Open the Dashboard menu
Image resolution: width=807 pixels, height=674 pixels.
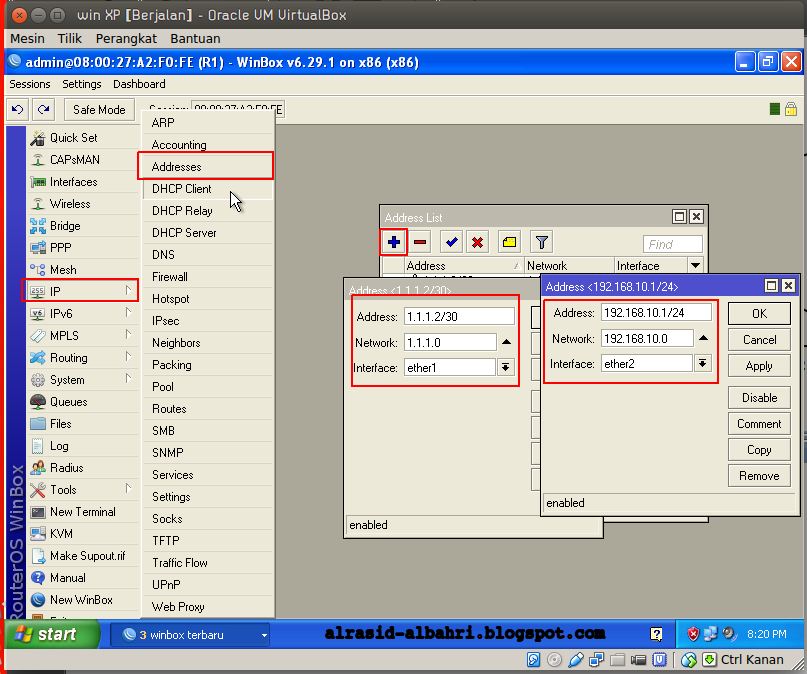point(139,84)
